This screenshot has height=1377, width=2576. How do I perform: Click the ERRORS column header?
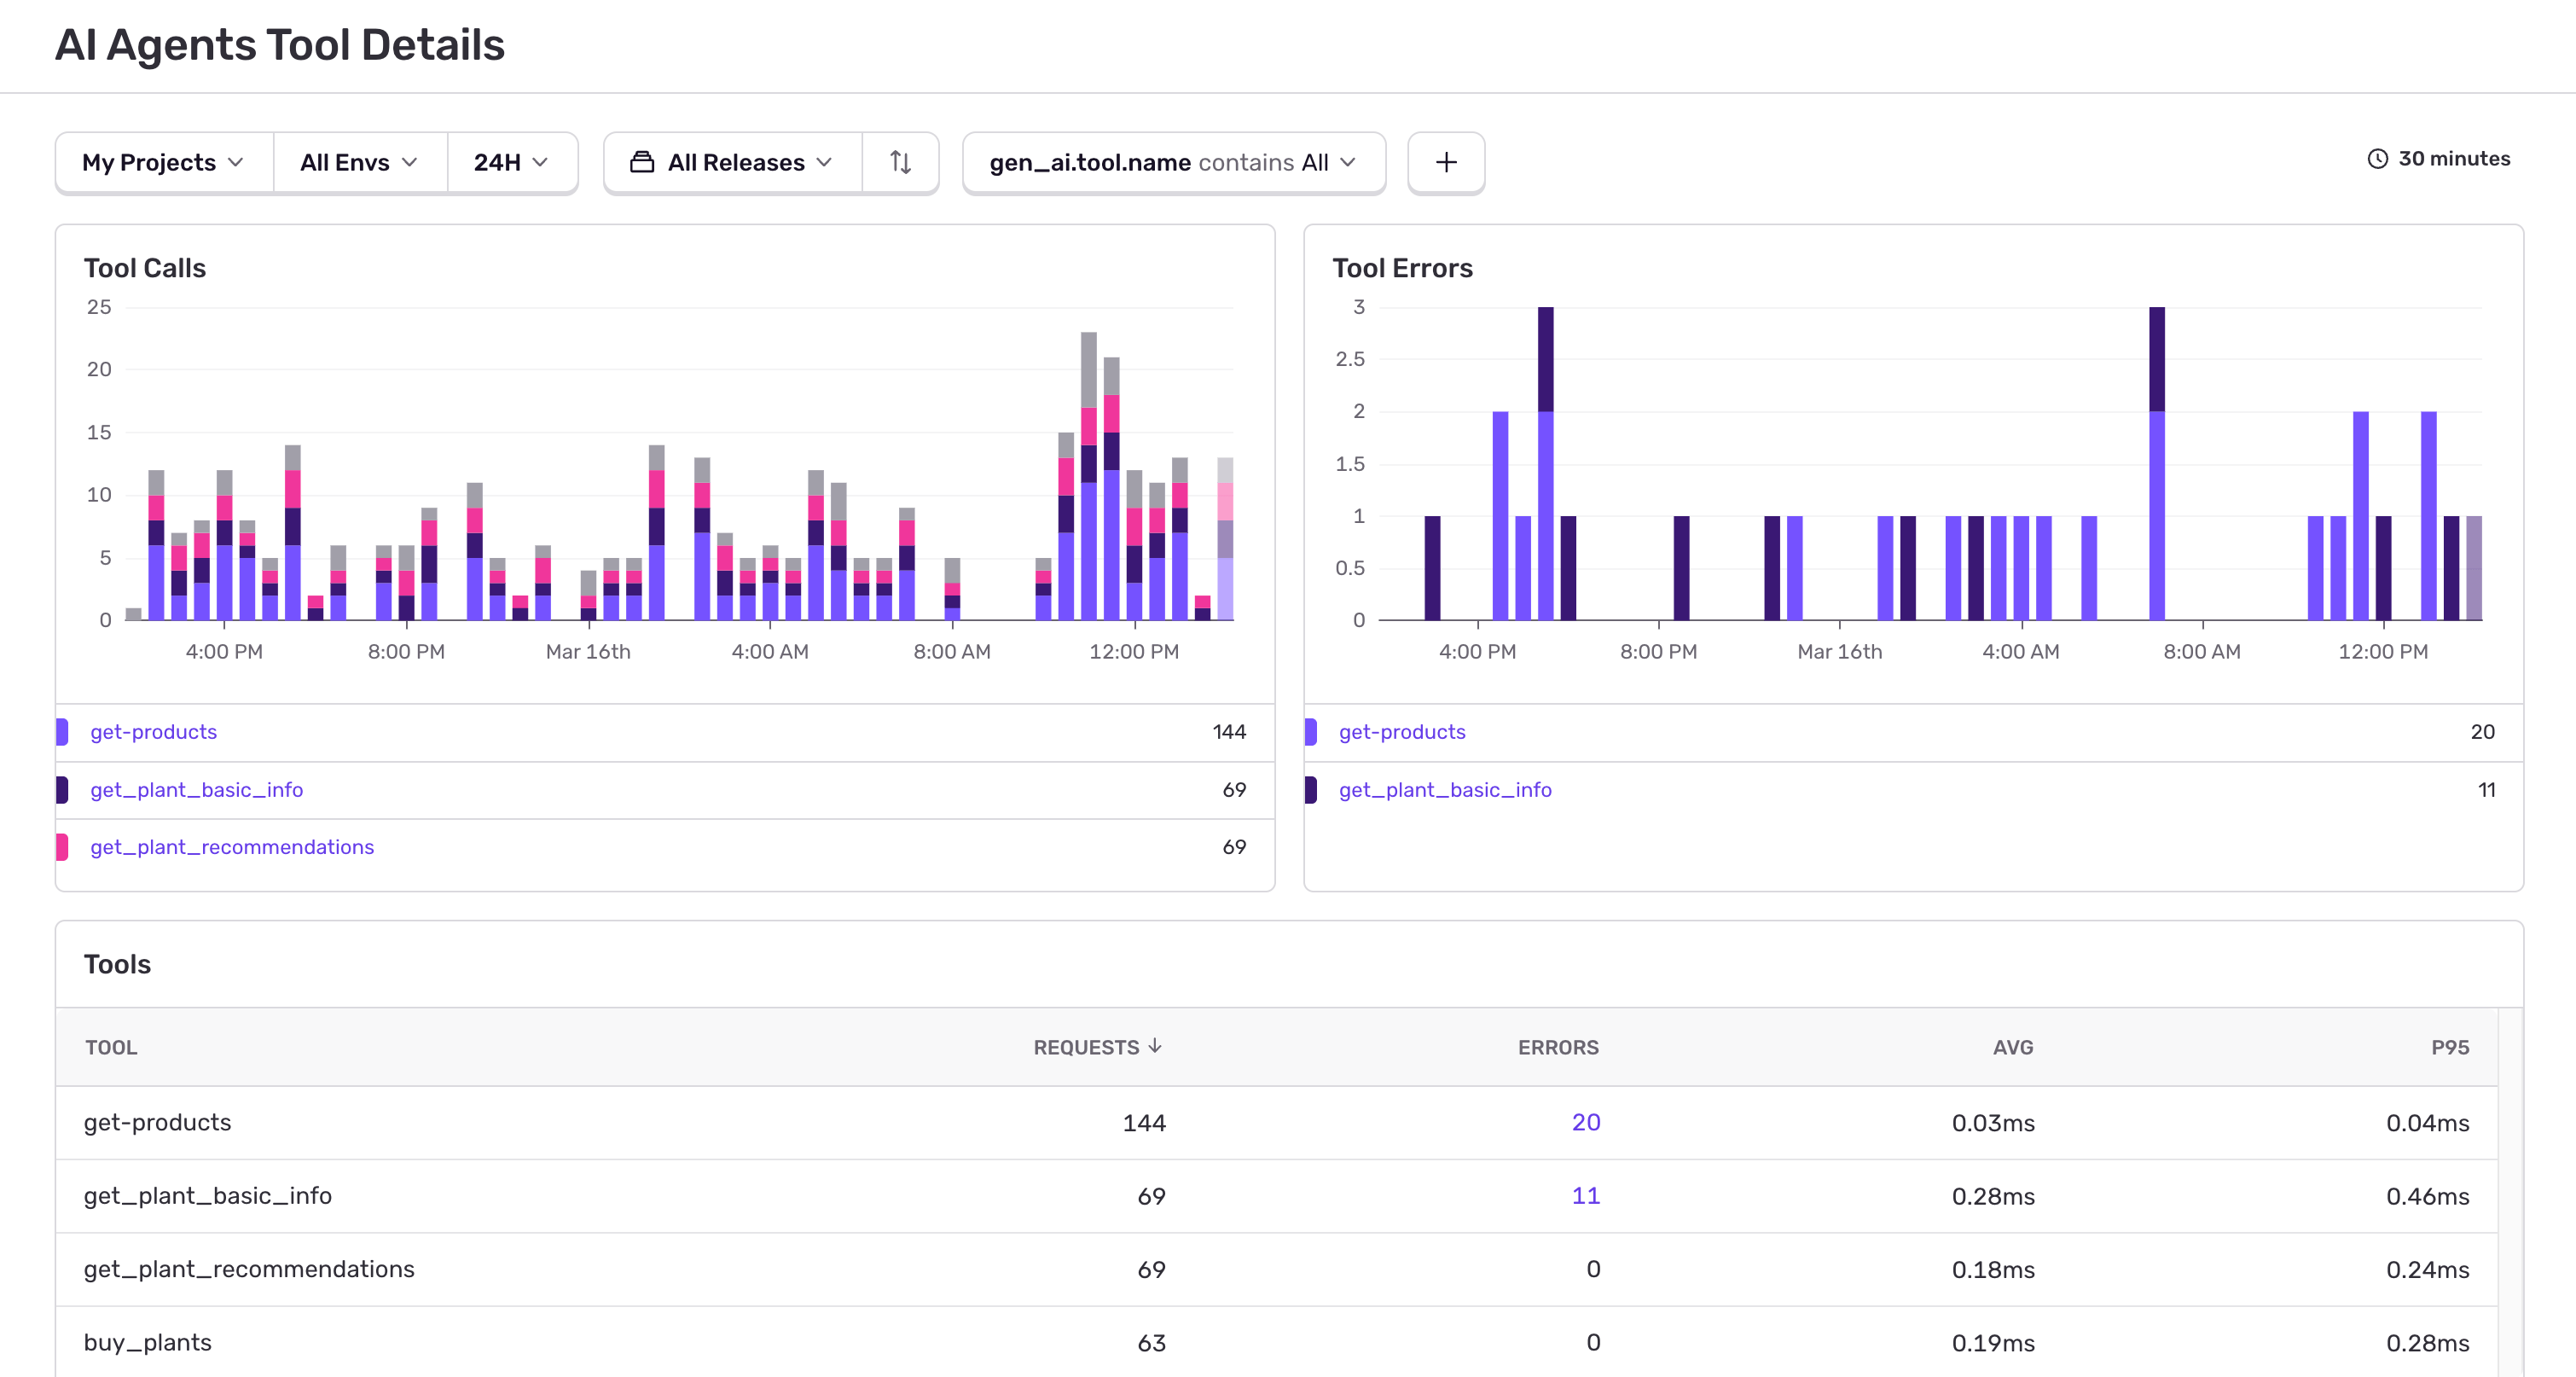click(1557, 1047)
